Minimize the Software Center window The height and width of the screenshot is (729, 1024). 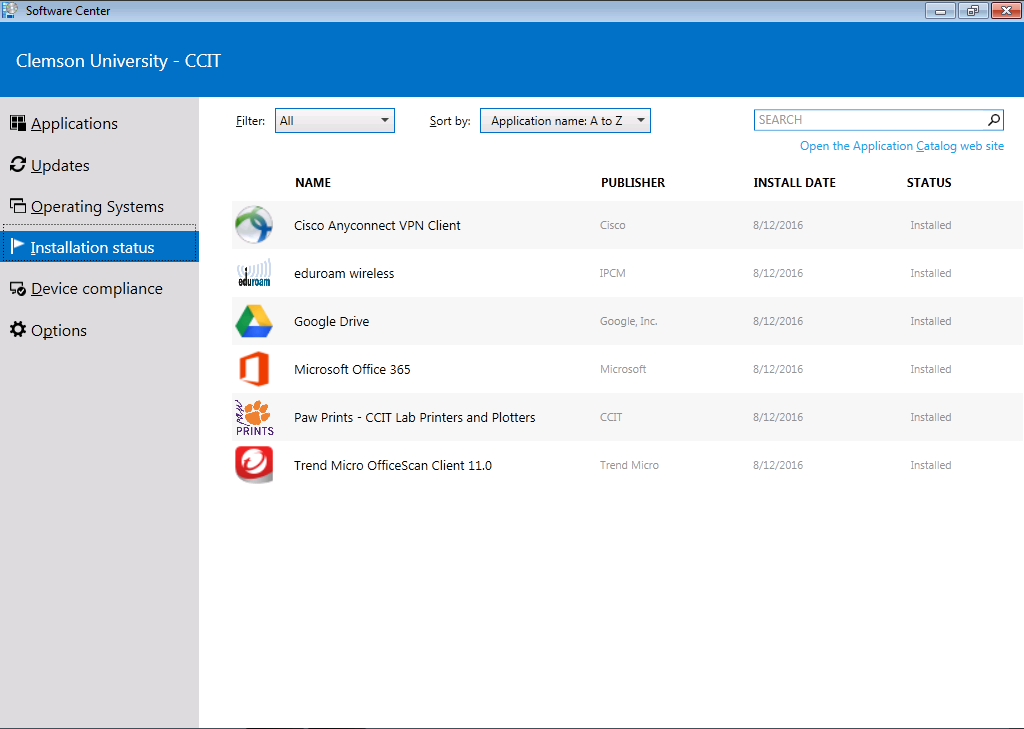click(x=940, y=10)
